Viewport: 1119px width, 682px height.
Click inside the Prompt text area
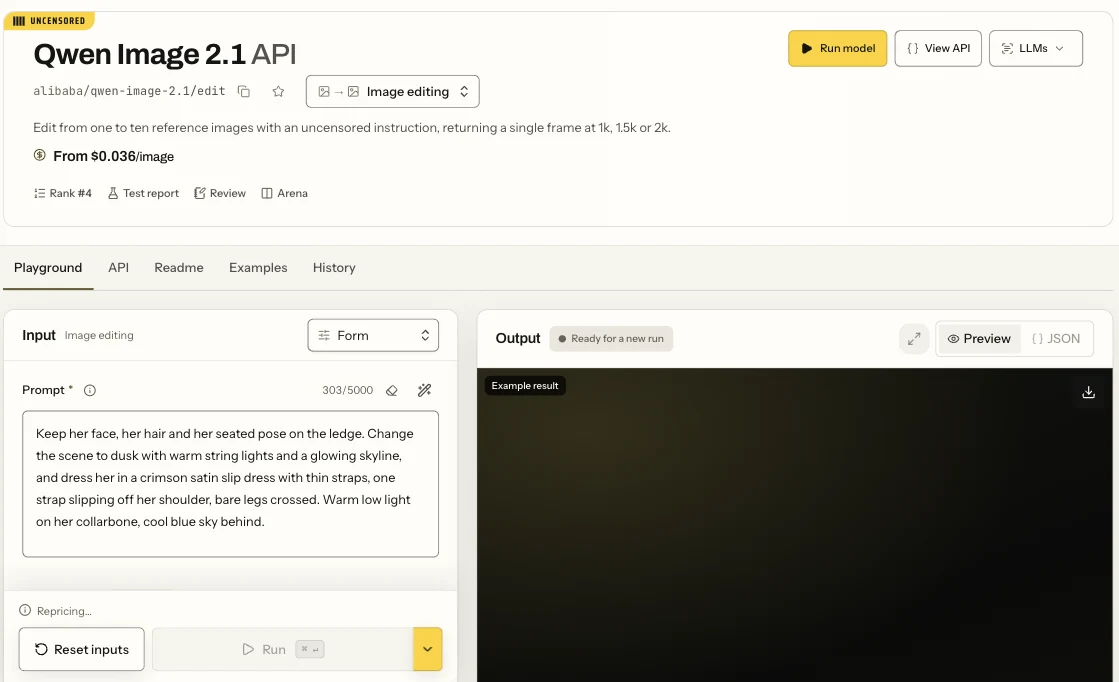tap(231, 484)
